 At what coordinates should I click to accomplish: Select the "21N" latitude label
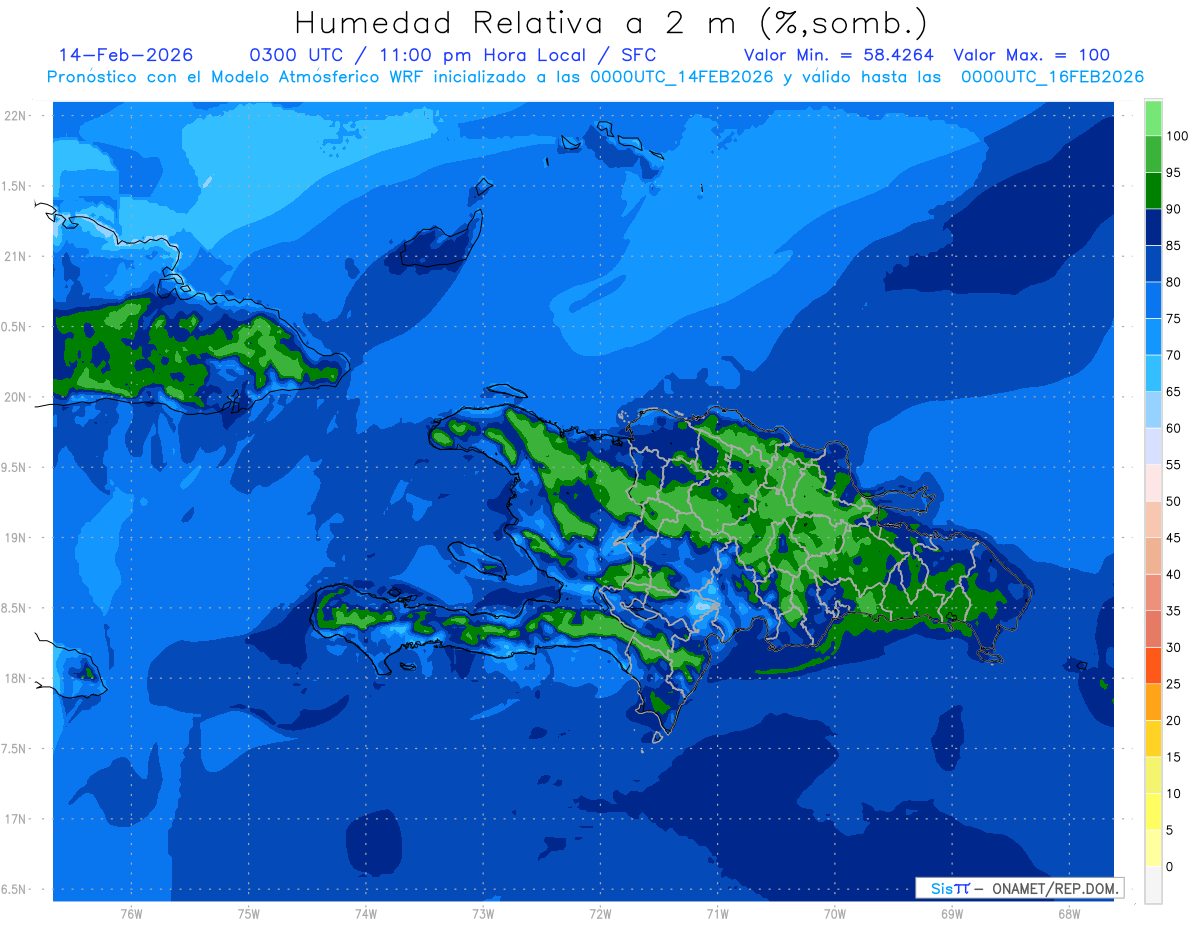click(16, 256)
